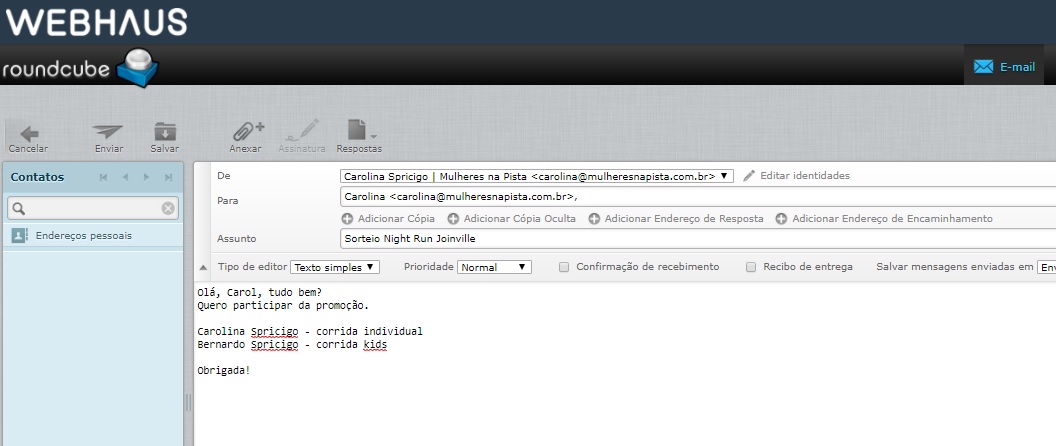Save draft using the Salvar icon

164,134
